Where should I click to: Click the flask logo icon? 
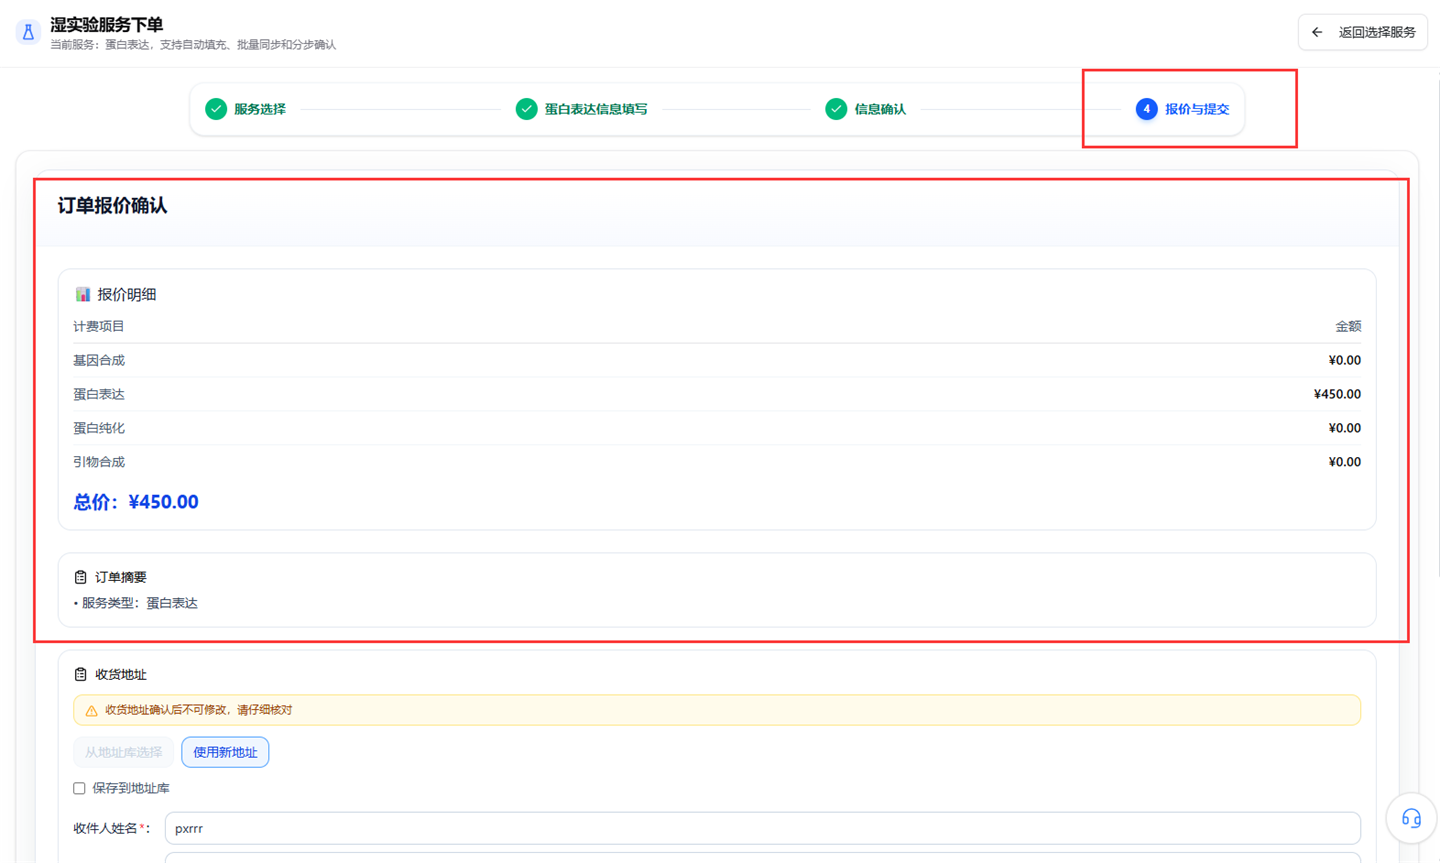tap(28, 32)
